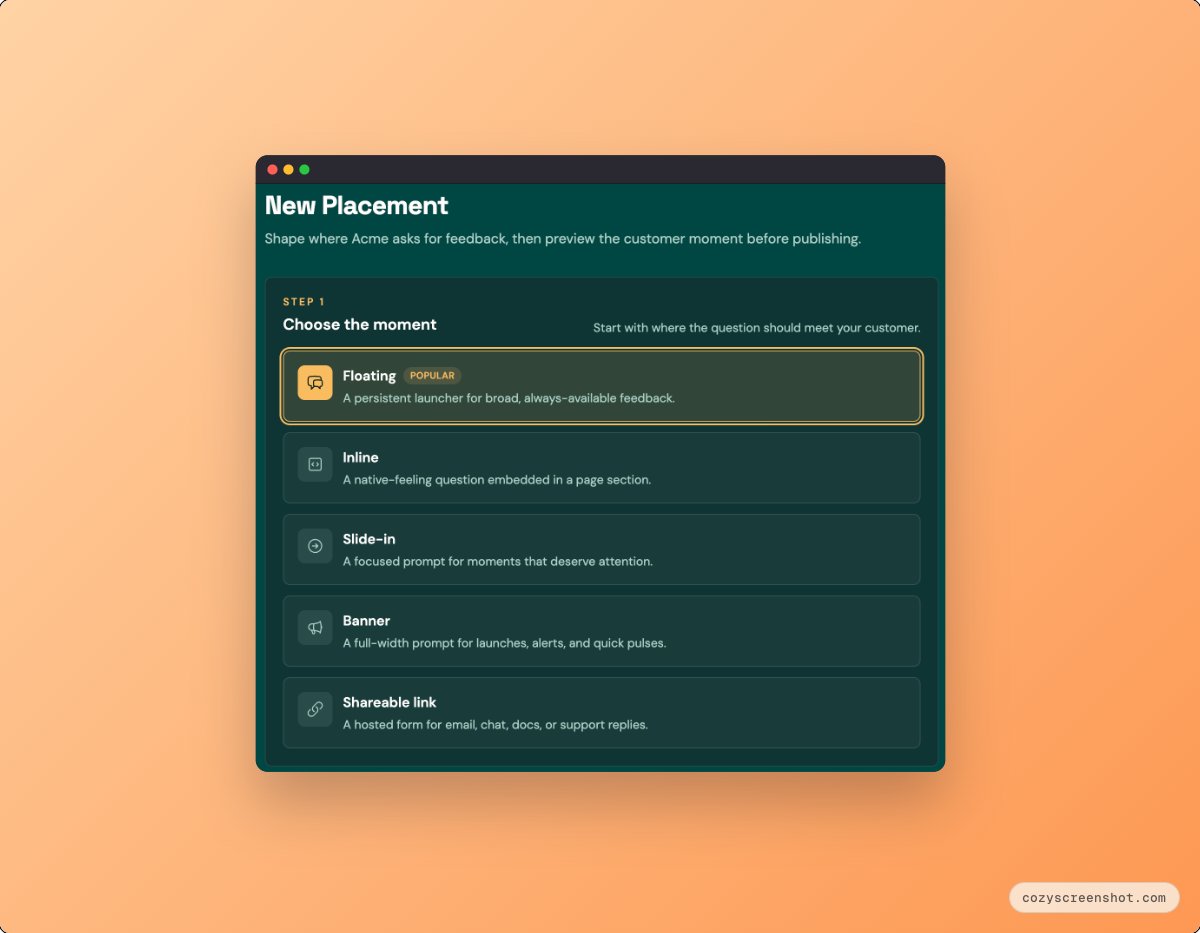Choose the Banner placement card
Screen dimensions: 1200x933
602,631
